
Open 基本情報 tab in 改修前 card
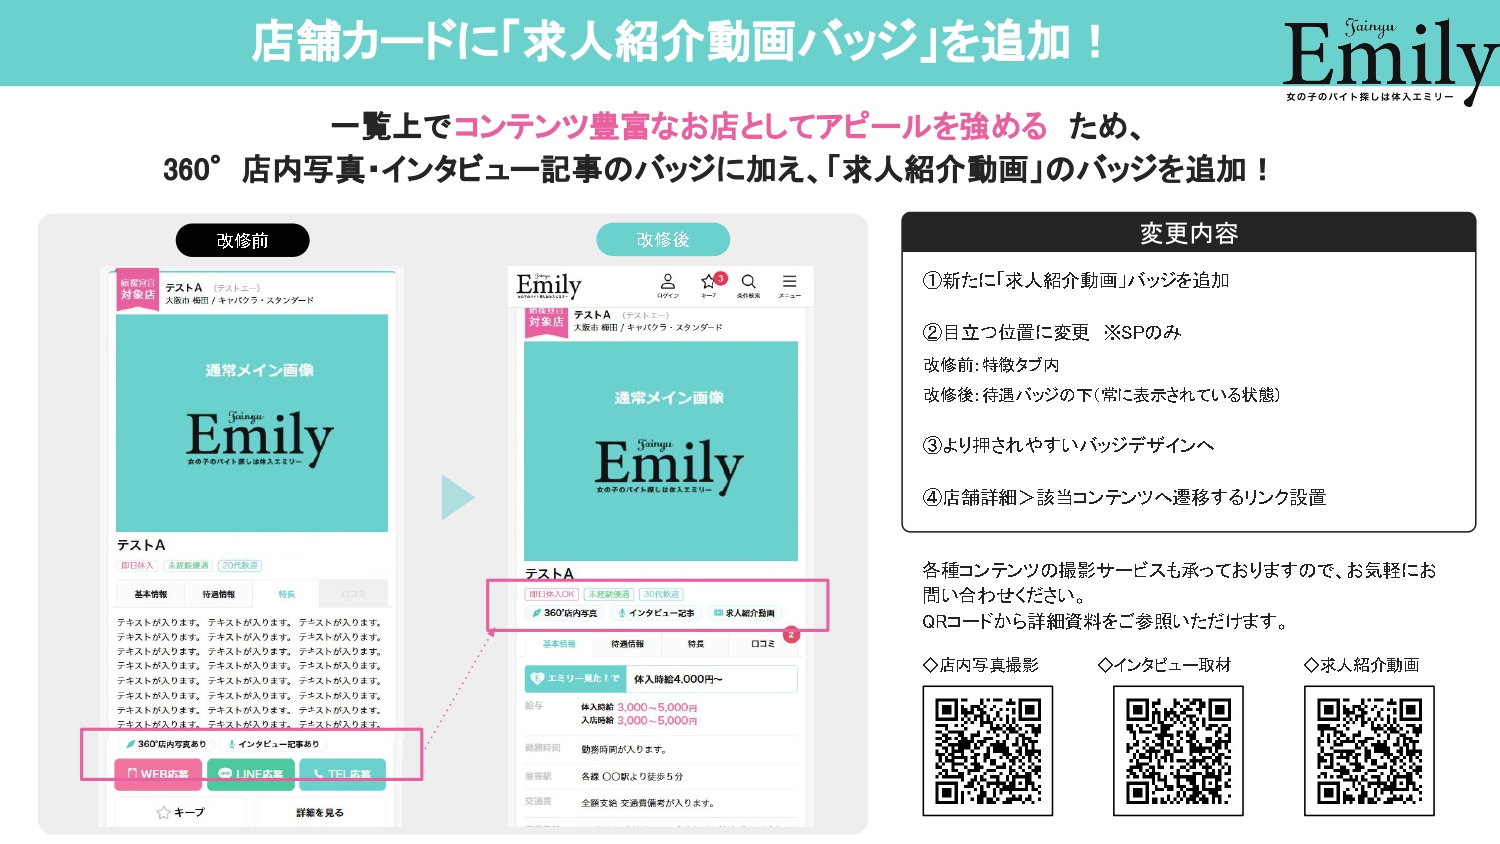pos(151,594)
